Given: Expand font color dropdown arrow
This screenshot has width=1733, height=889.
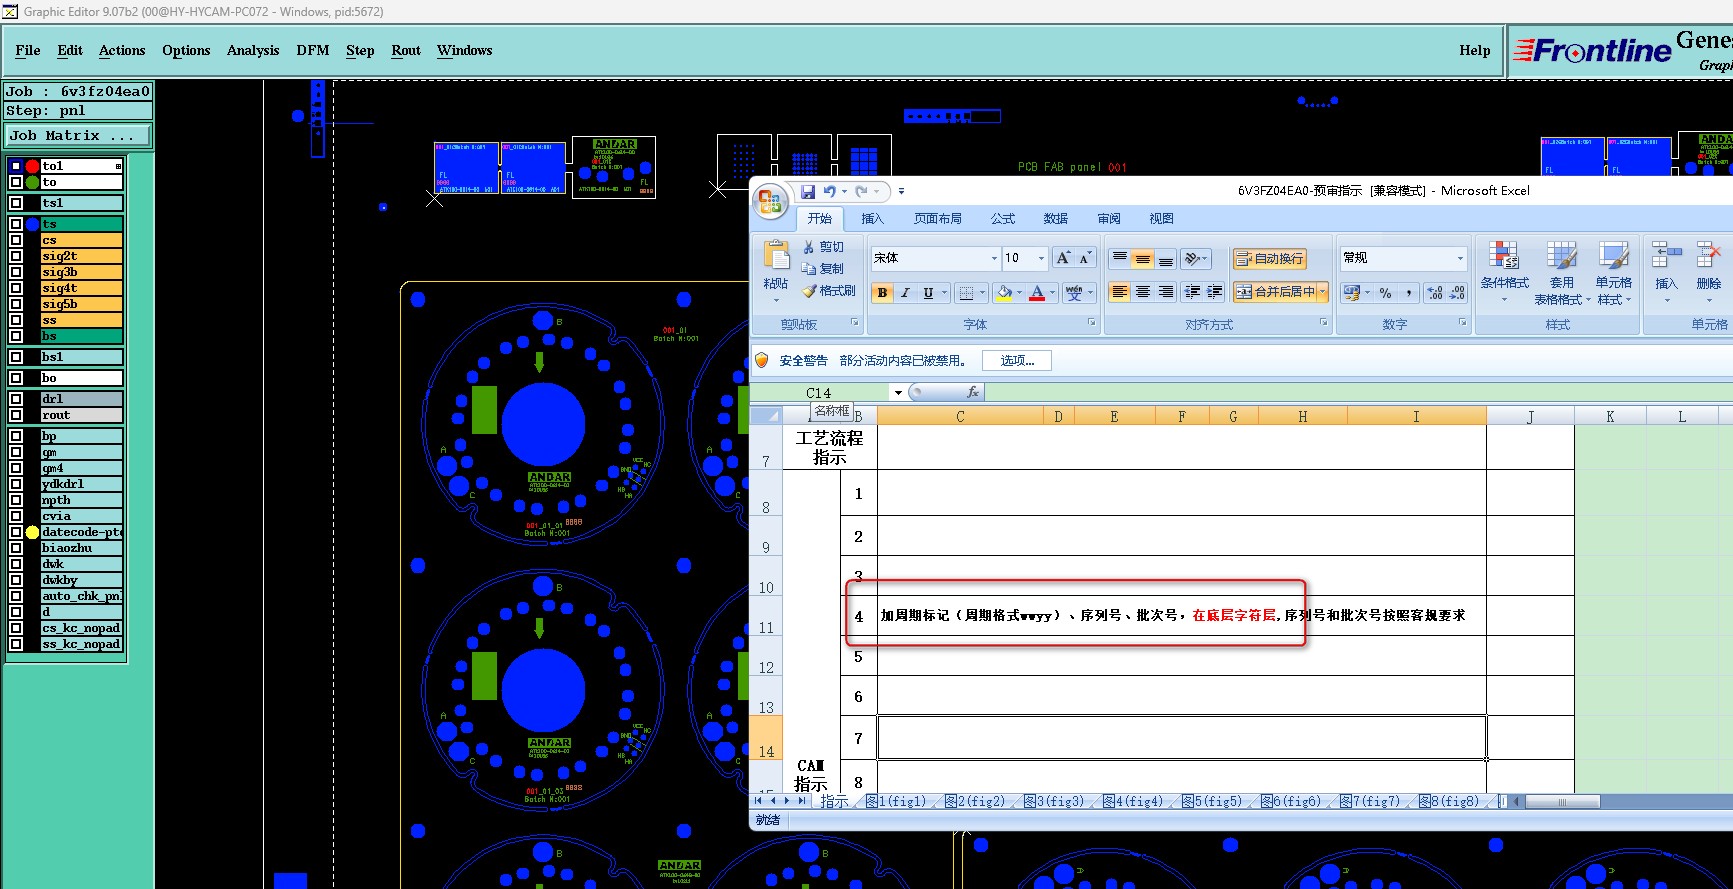Looking at the screenshot, I should 1052,293.
